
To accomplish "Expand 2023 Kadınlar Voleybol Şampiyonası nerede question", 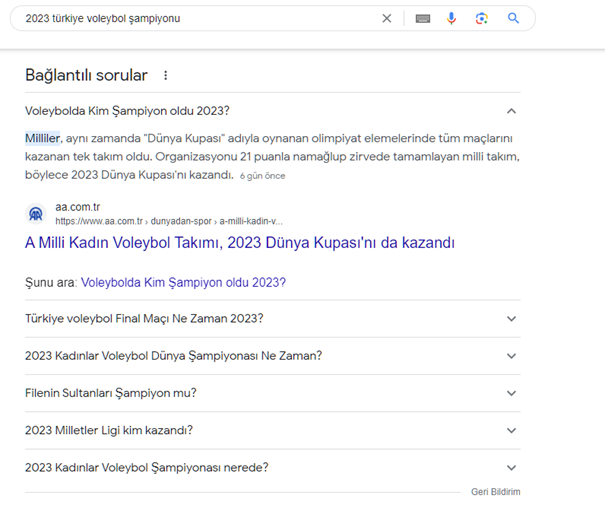I will tap(272, 467).
